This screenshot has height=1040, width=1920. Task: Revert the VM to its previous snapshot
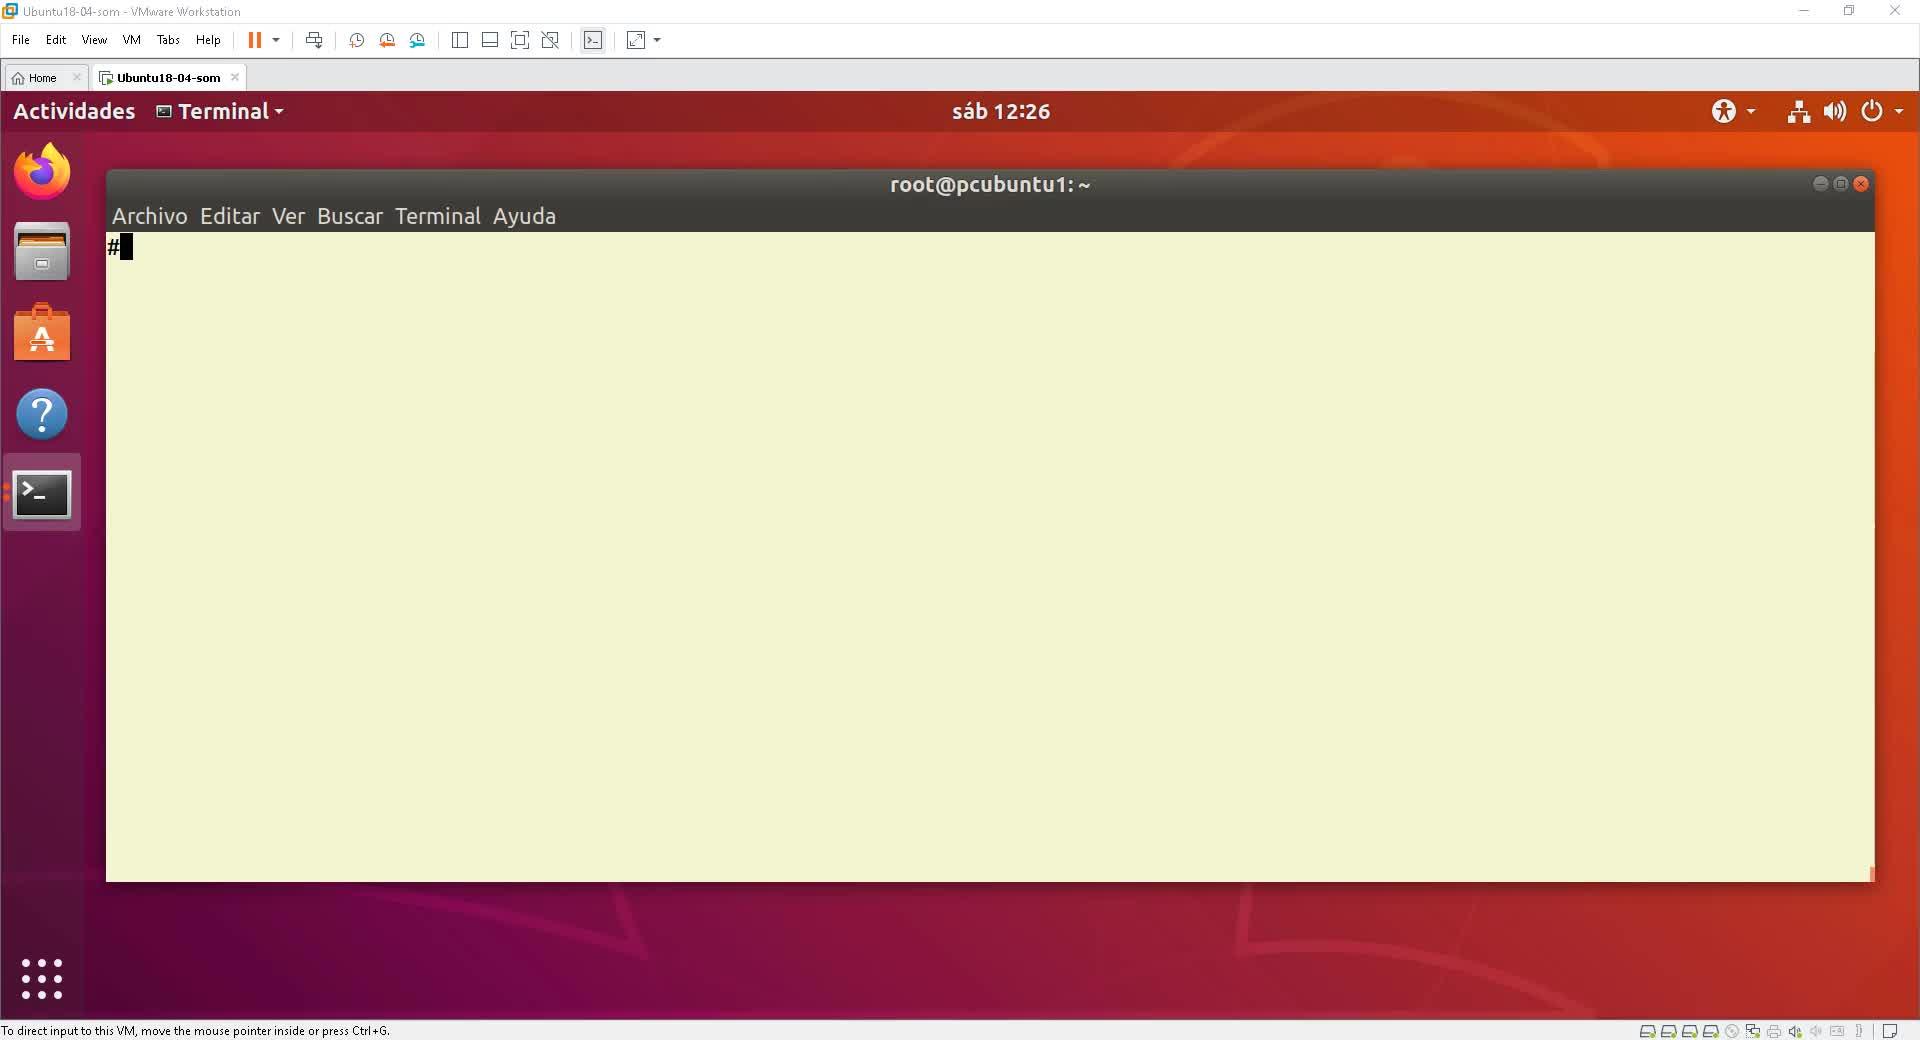pyautogui.click(x=387, y=40)
